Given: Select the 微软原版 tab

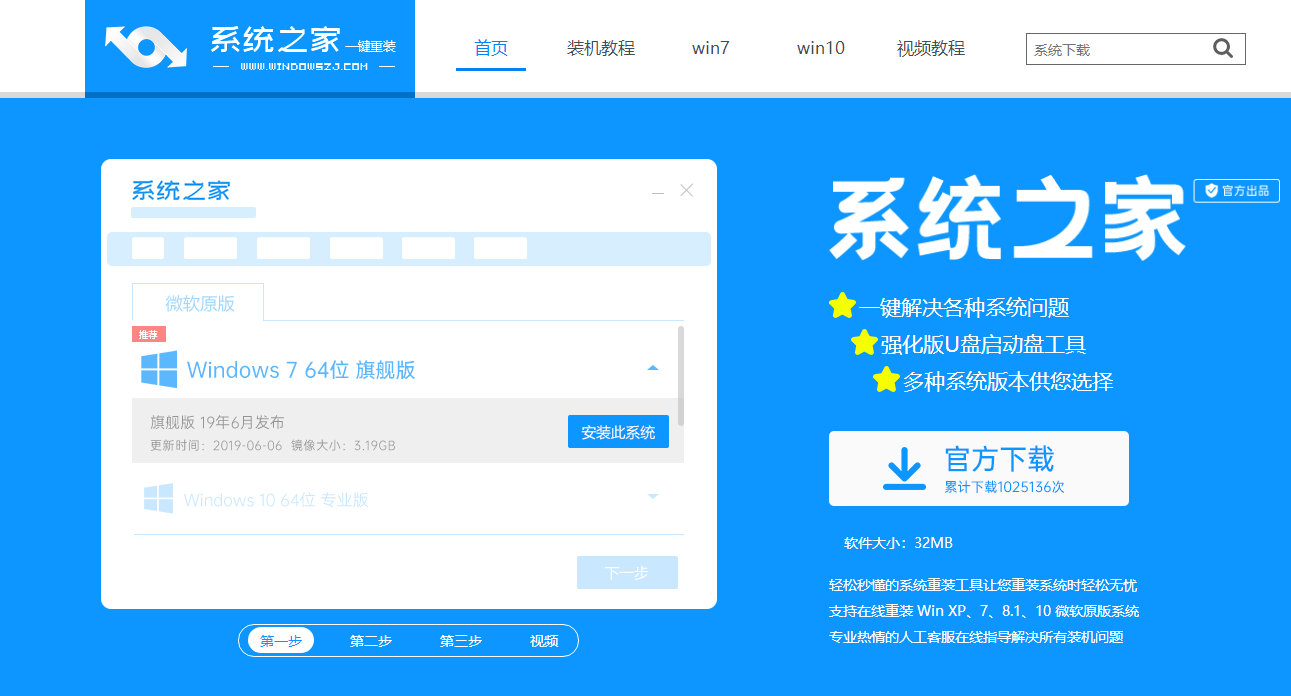Looking at the screenshot, I should (x=198, y=302).
